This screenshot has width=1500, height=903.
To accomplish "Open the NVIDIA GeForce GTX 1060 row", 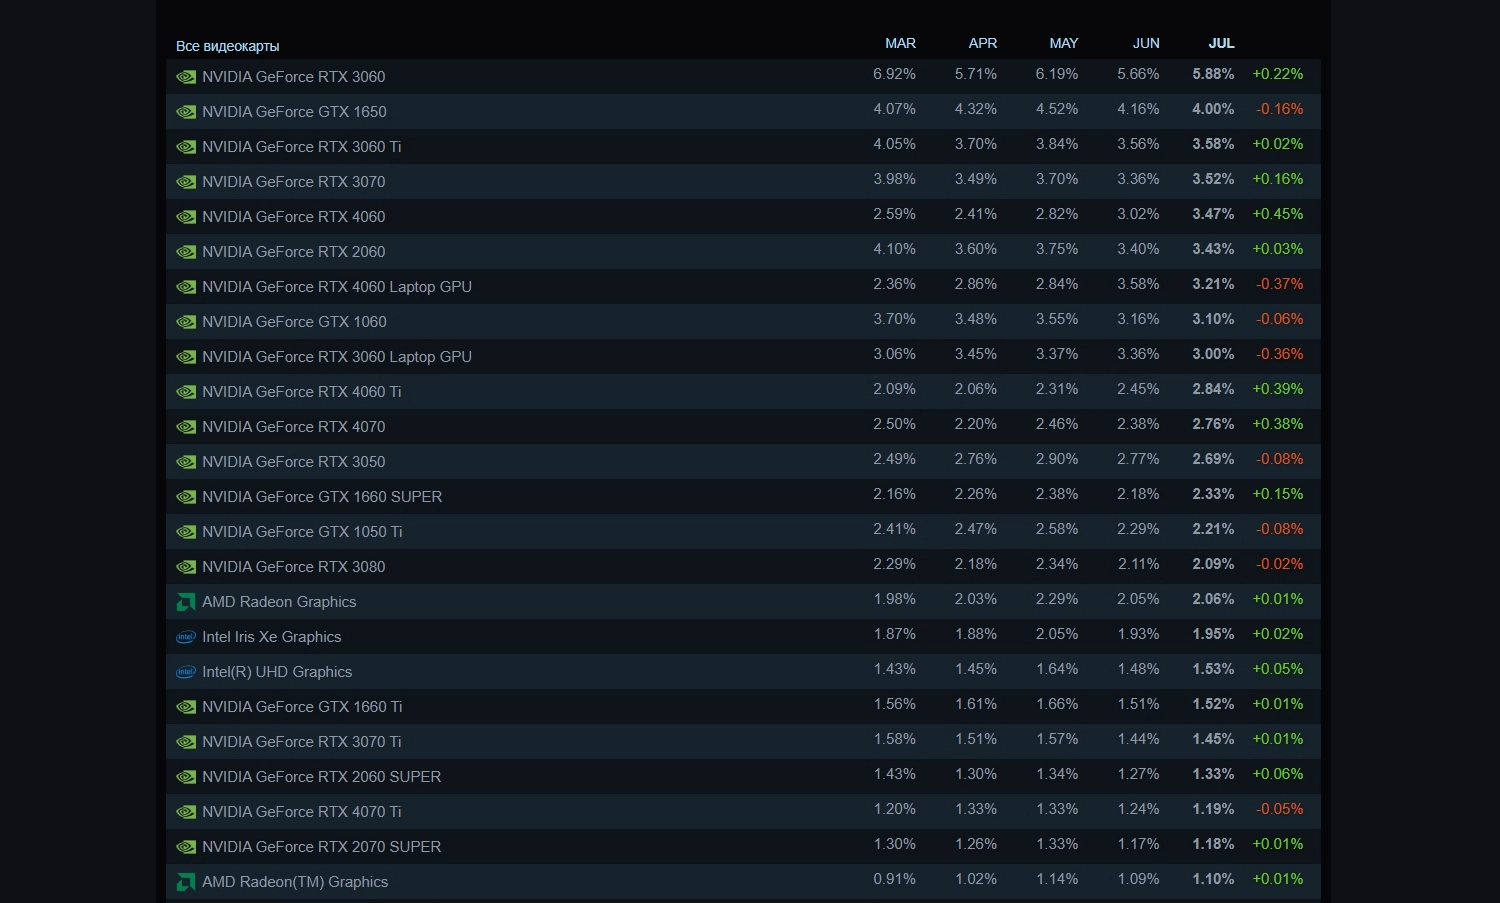I will (x=294, y=322).
